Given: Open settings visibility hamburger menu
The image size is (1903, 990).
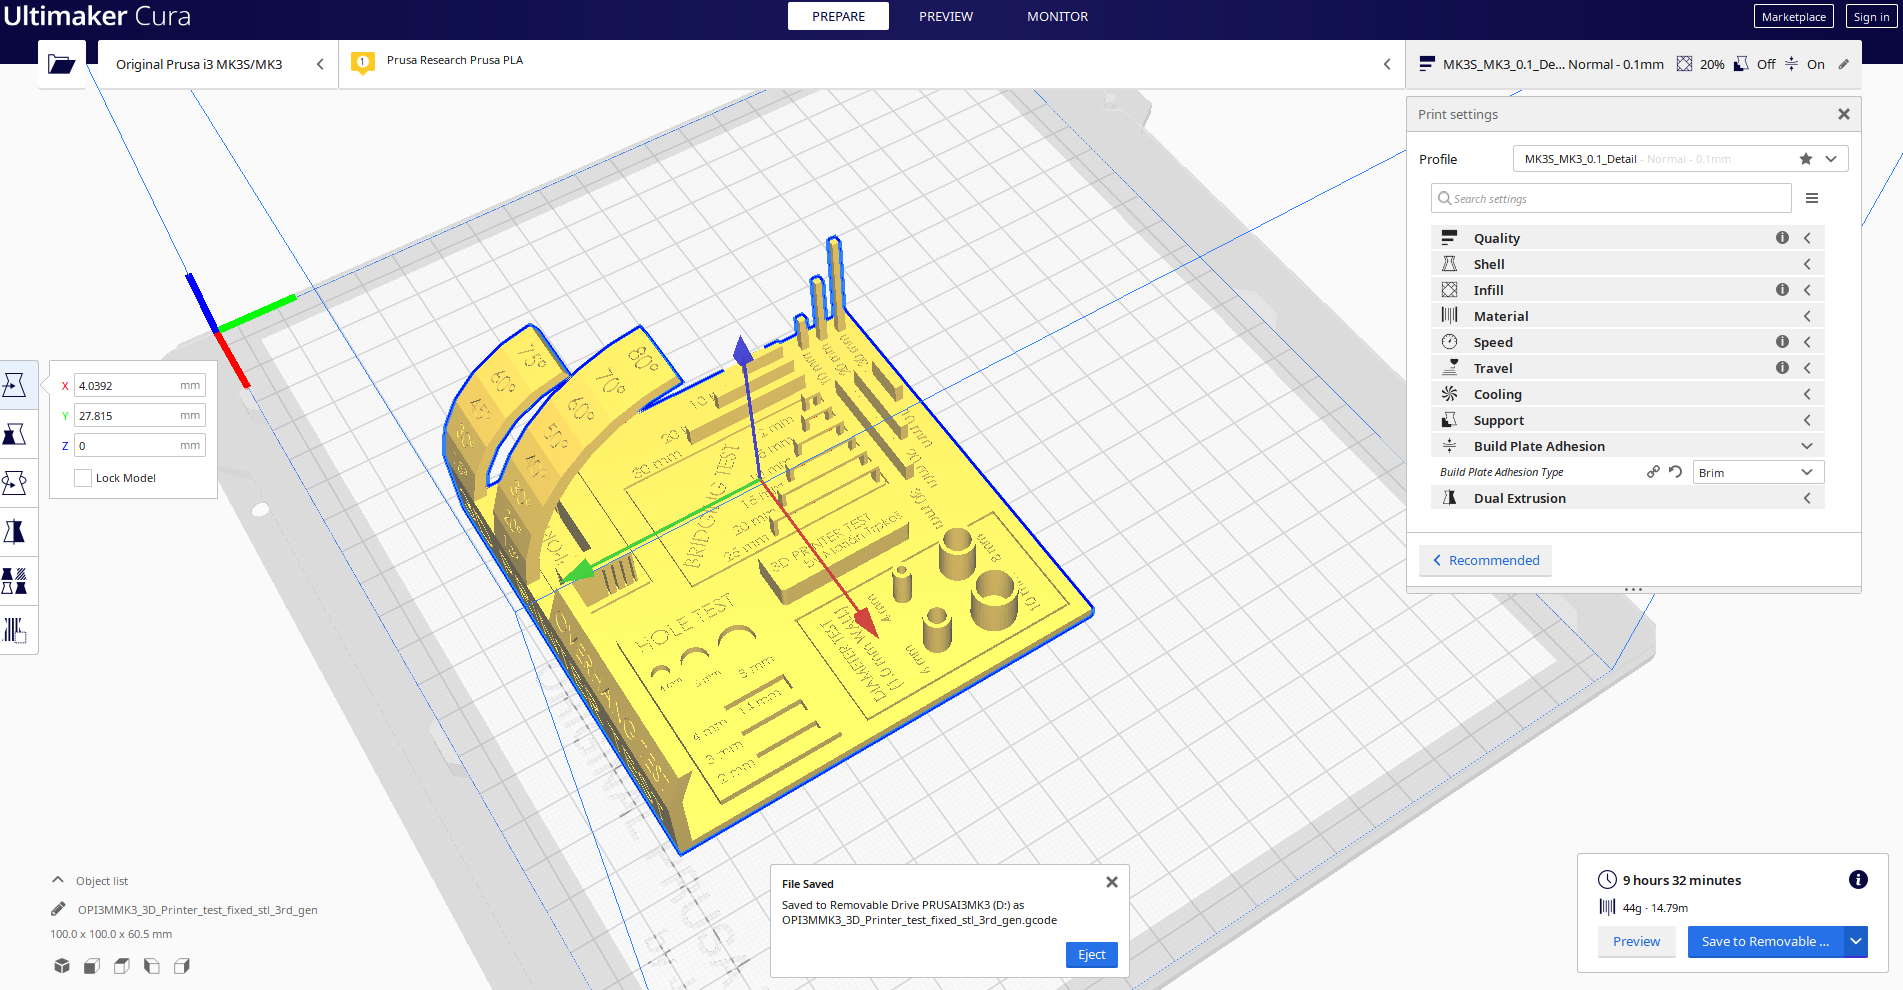Looking at the screenshot, I should click(x=1812, y=199).
